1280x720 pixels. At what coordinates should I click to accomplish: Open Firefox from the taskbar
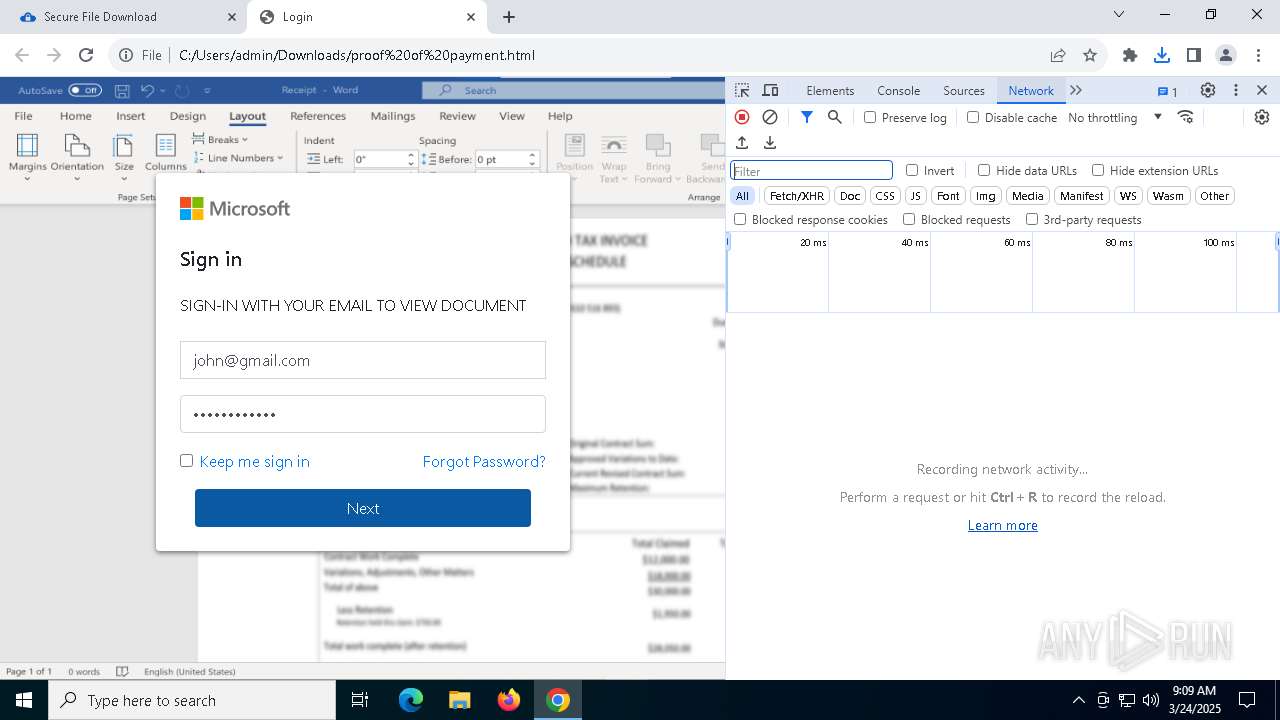pyautogui.click(x=509, y=700)
